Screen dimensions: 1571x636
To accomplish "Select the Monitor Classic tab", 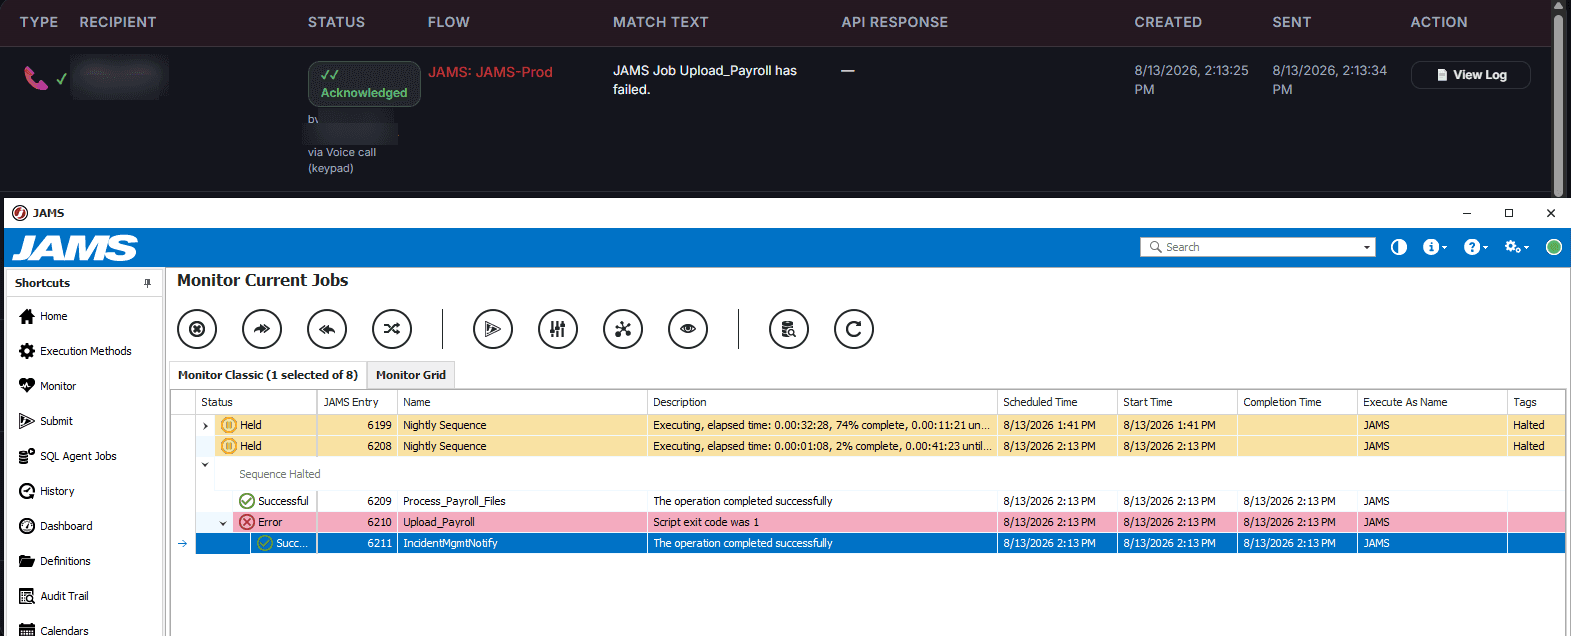I will [268, 375].
